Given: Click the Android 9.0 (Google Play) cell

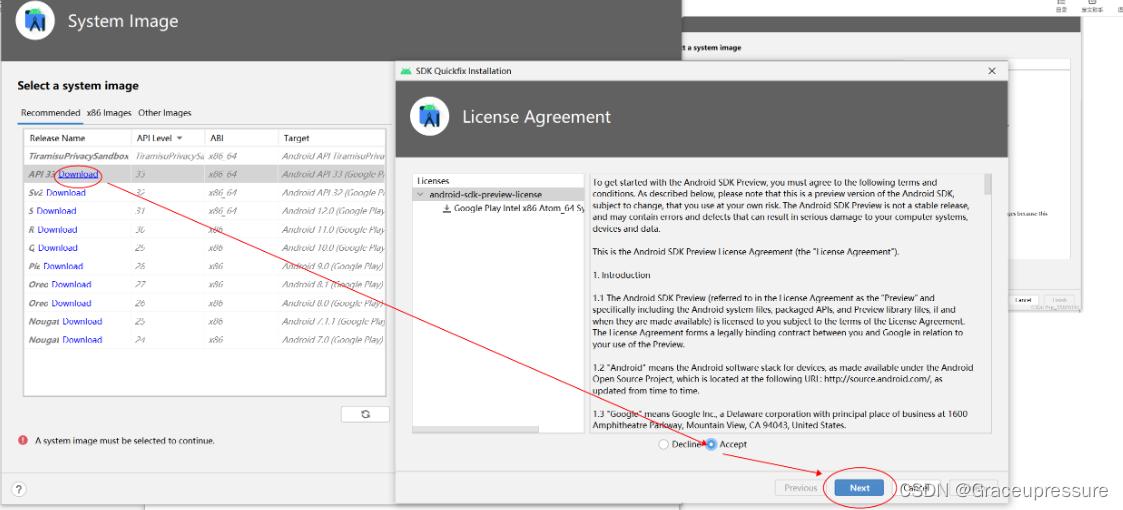Looking at the screenshot, I should click(x=333, y=266).
